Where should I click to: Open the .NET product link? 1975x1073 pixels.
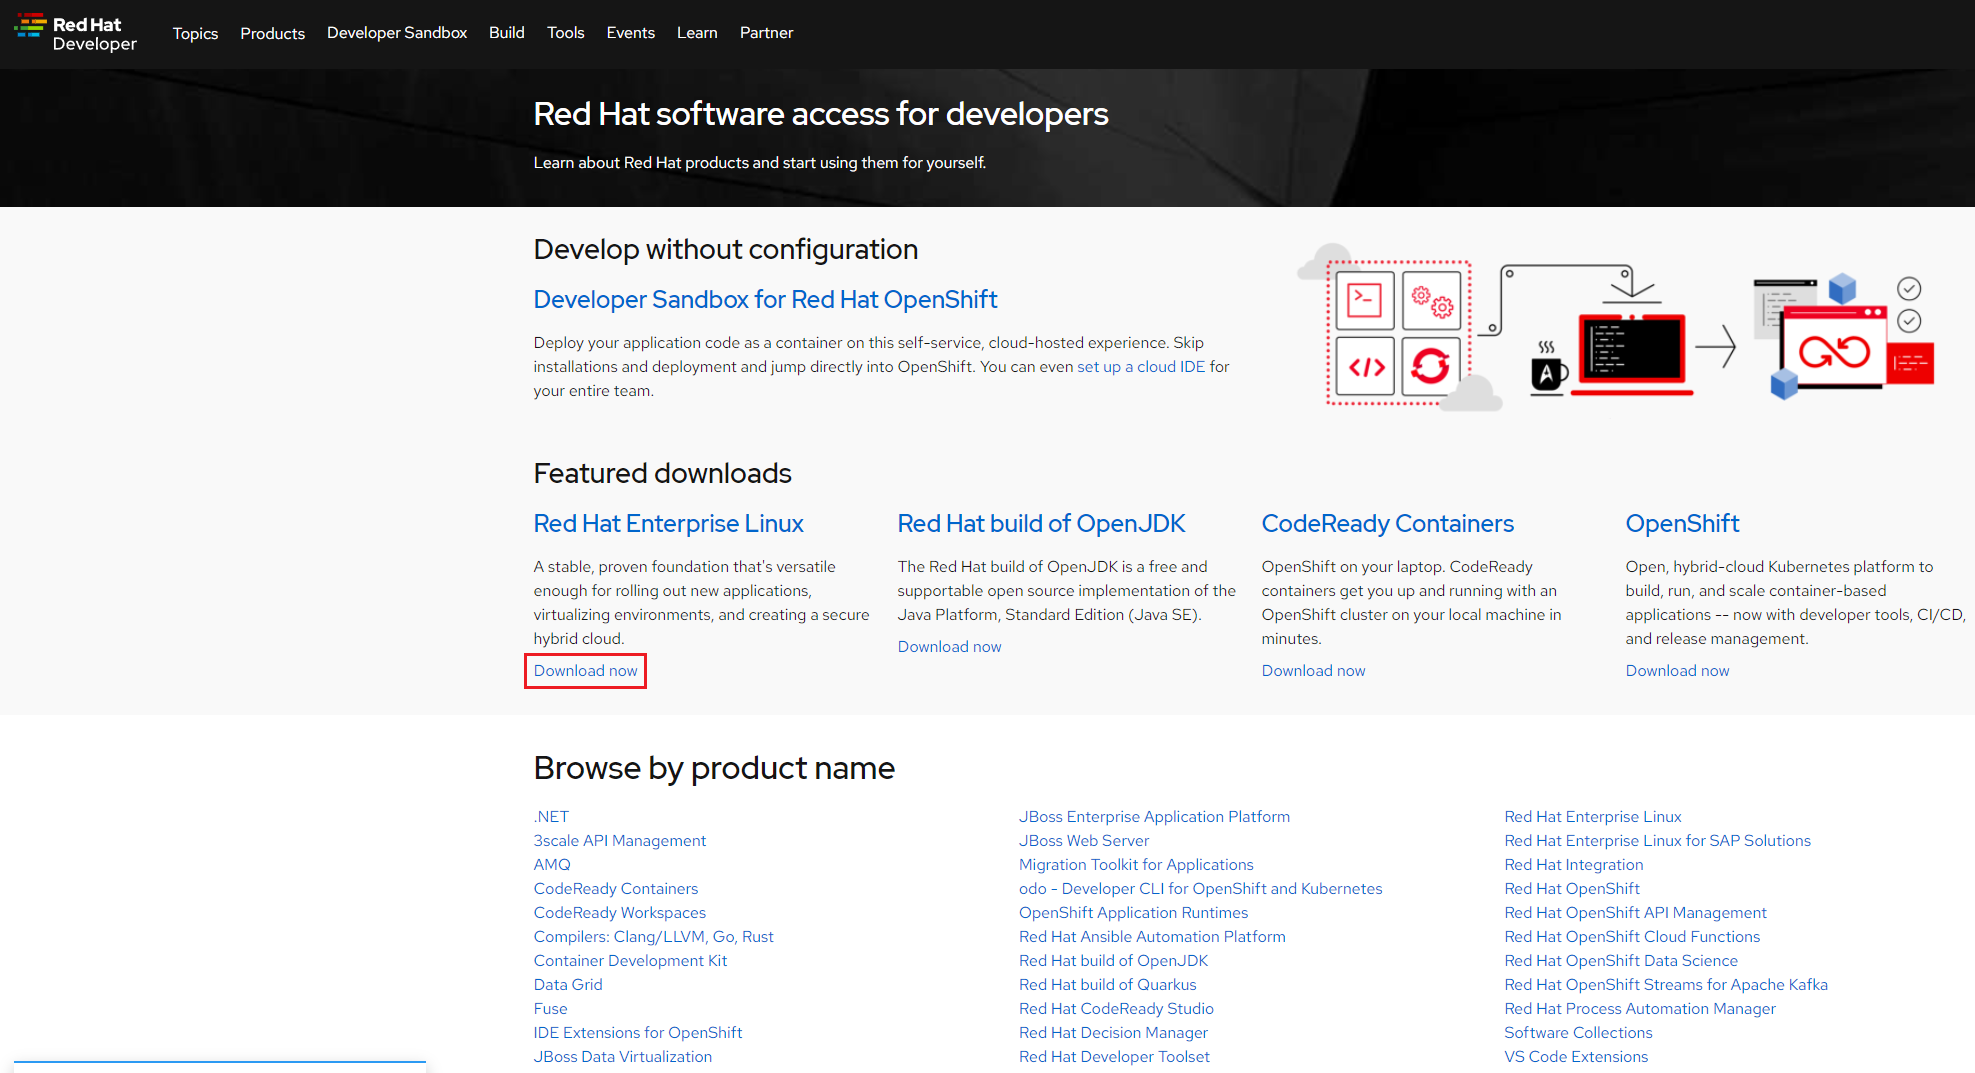click(x=551, y=817)
